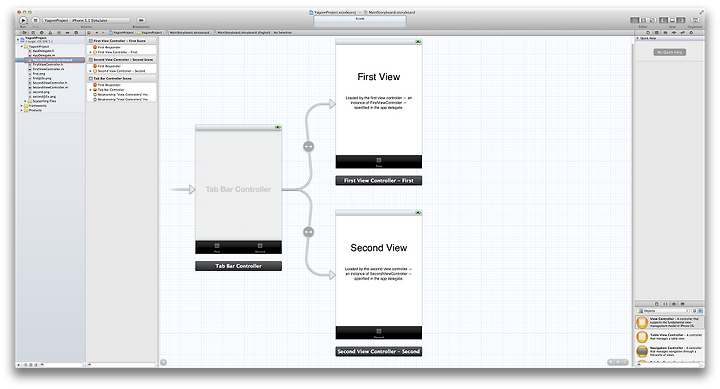Select the Tab Bar Controller scene on canvas
Image resolution: width=720 pixels, height=389 pixels.
click(238, 189)
